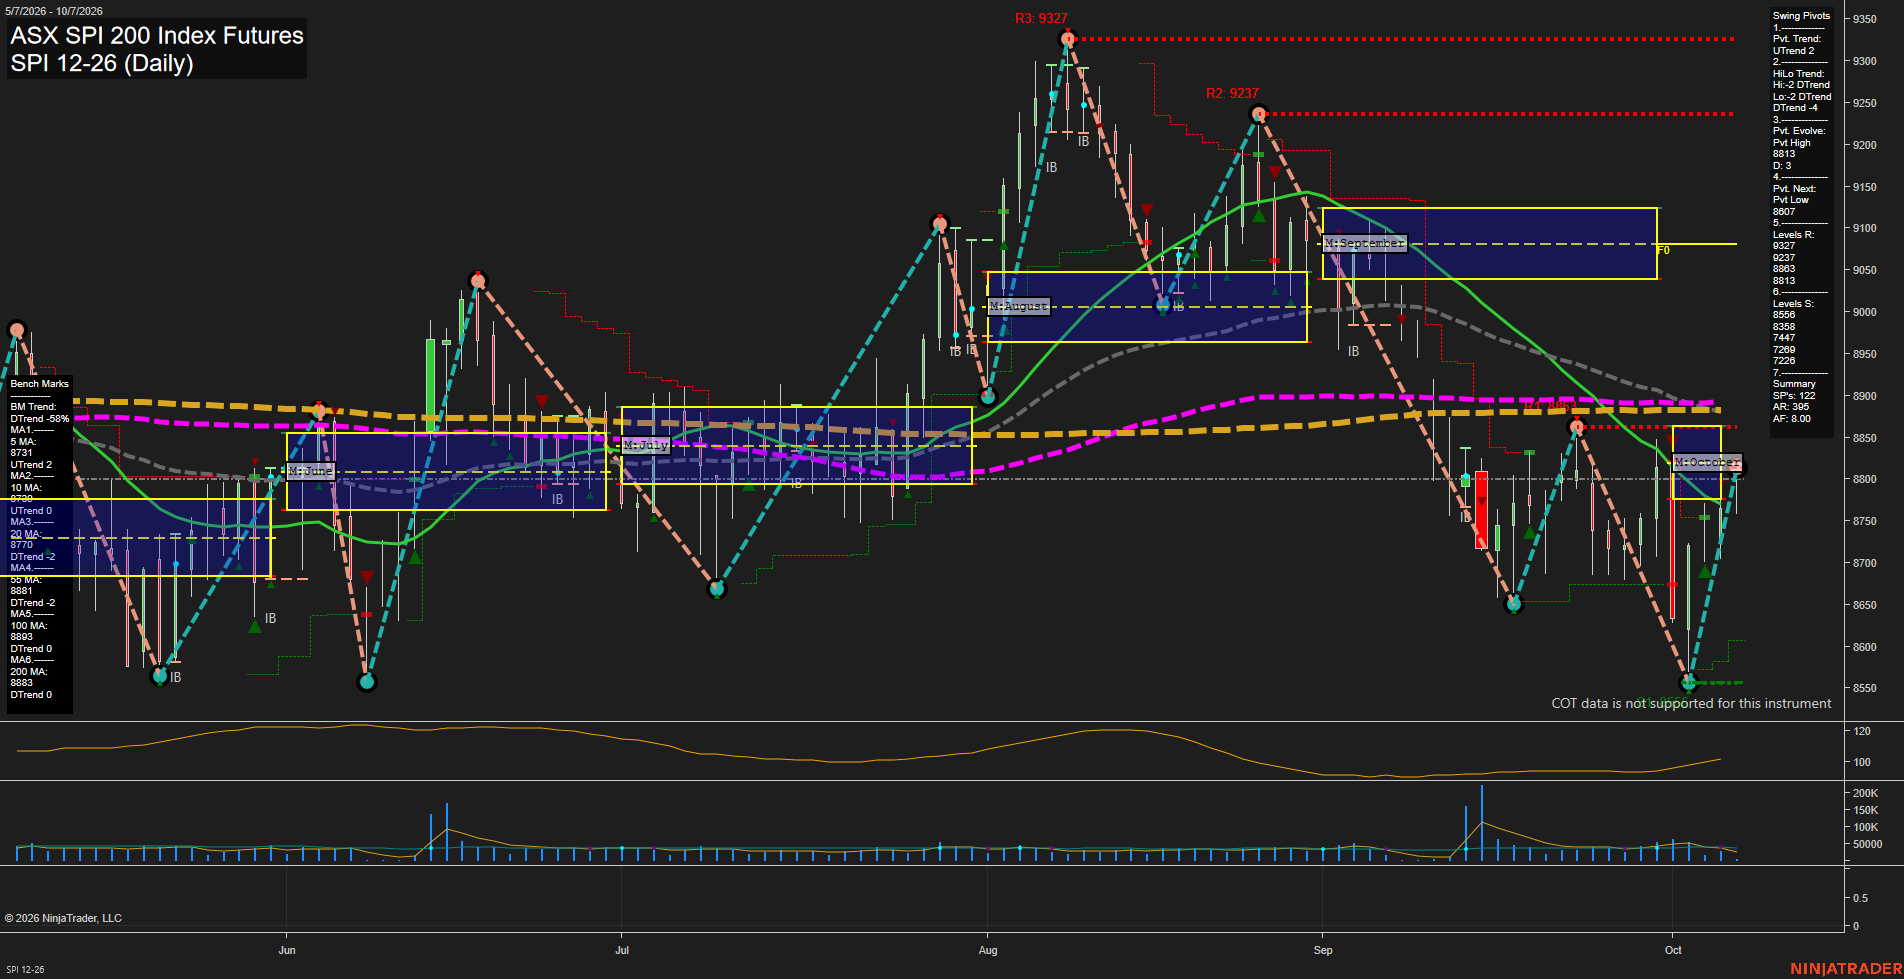
Task: Click the DTrend -58% benchmark trend value
Action: pyautogui.click(x=40, y=419)
